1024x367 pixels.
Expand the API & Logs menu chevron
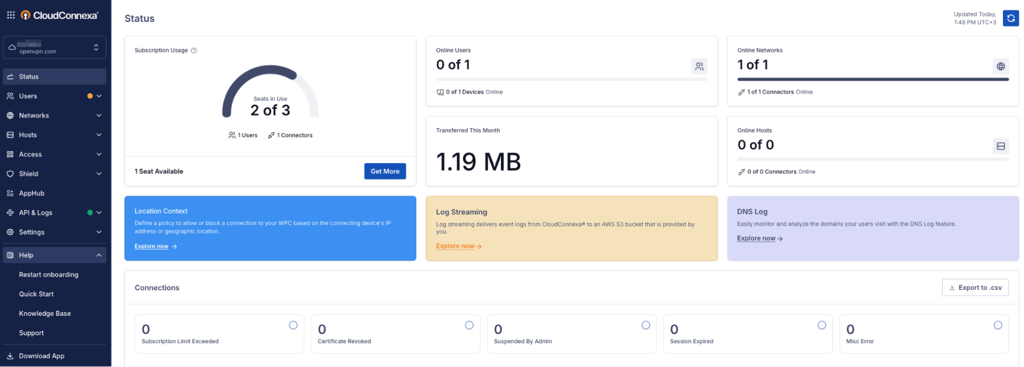click(99, 213)
